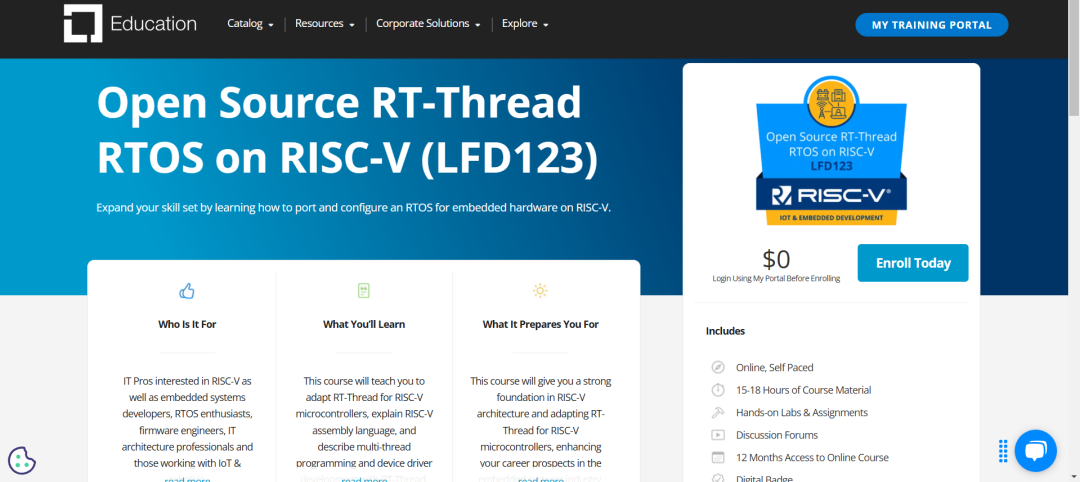The height and width of the screenshot is (482, 1080).
Task: Click '12 Months Access to Online Course' text
Action: (x=812, y=457)
